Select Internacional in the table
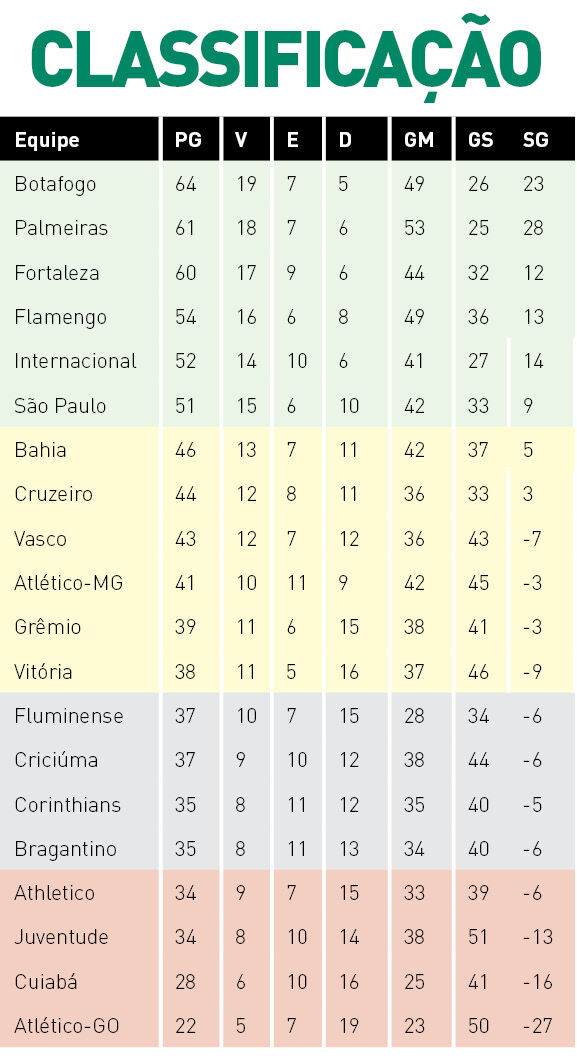 [75, 361]
